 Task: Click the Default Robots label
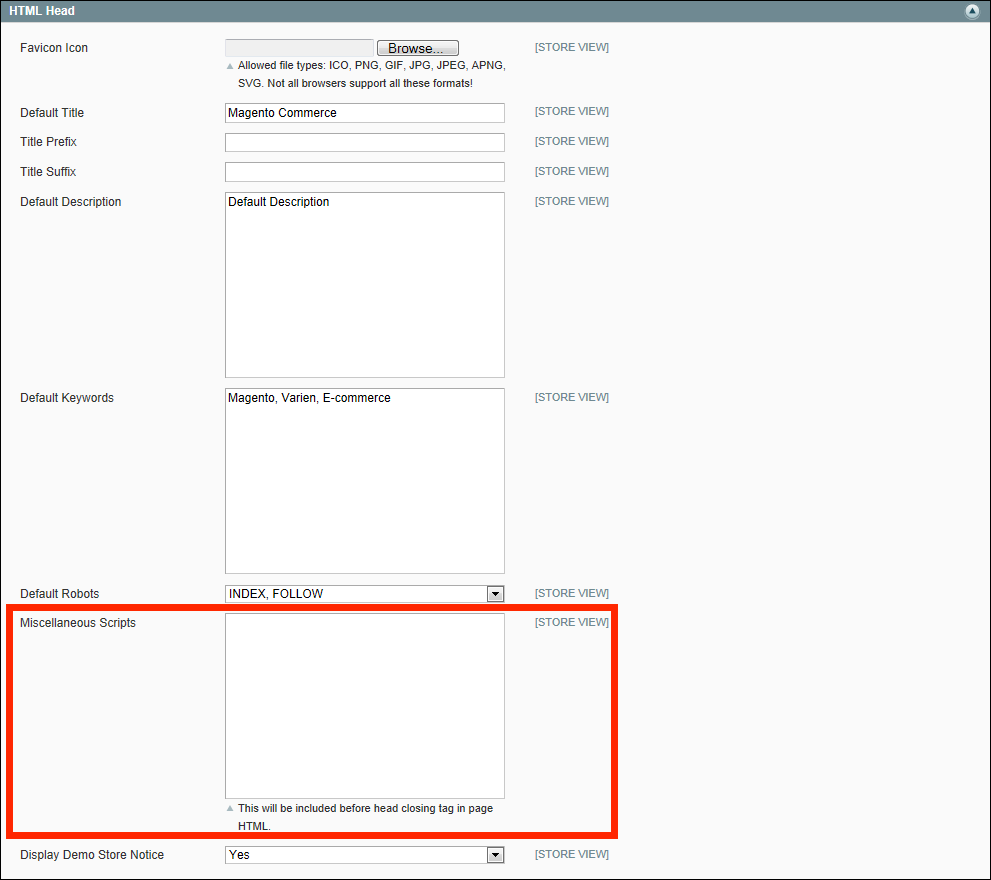click(x=59, y=594)
